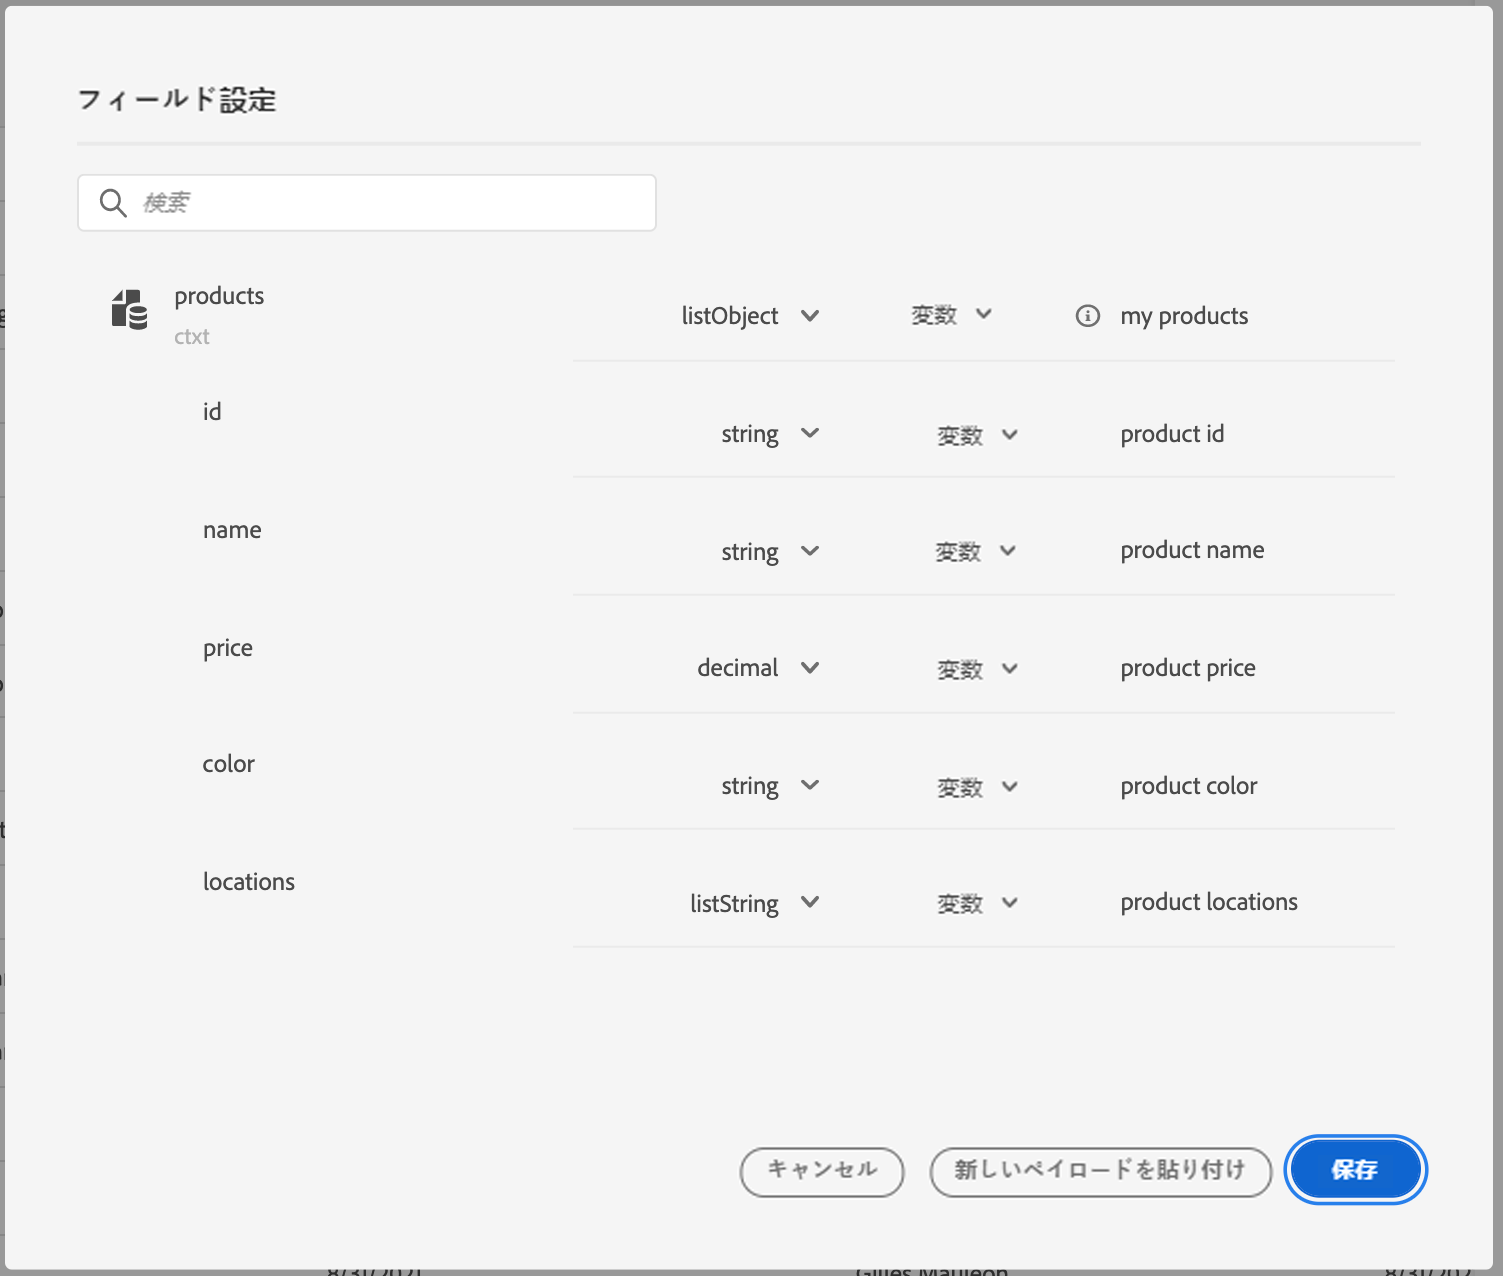Open the string type dropdown for id
The height and width of the screenshot is (1276, 1504).
(x=770, y=434)
